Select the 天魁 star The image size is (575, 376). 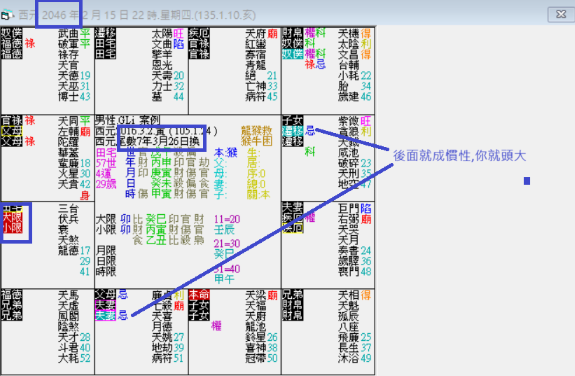click(348, 306)
